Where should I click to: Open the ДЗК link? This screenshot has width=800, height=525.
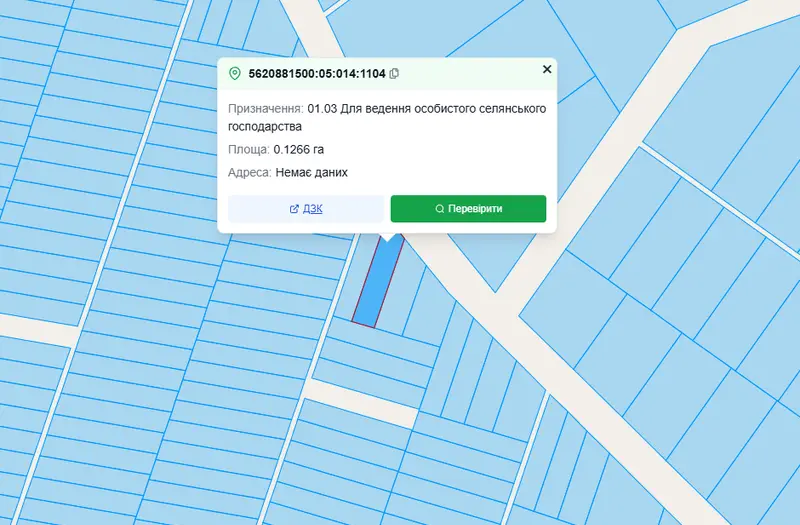[x=312, y=209]
